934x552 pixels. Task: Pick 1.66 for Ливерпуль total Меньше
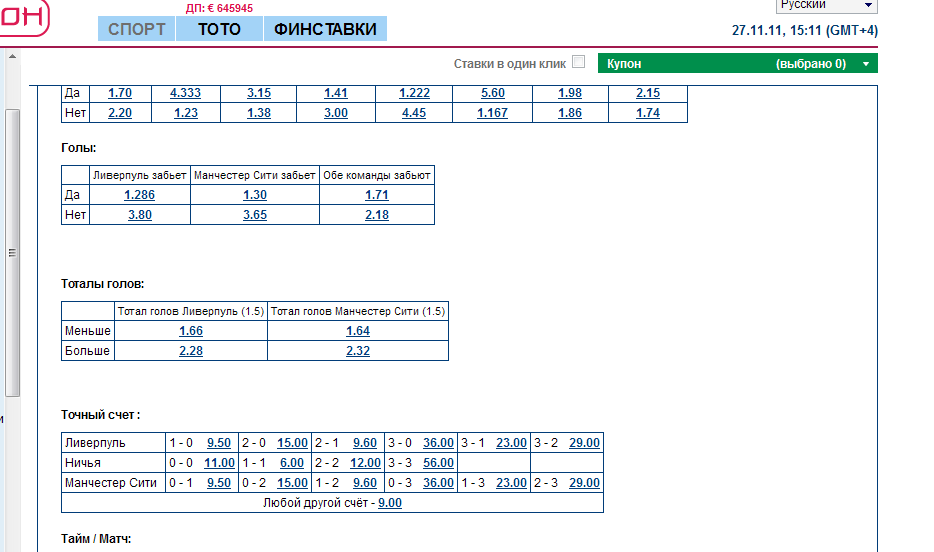(x=191, y=330)
